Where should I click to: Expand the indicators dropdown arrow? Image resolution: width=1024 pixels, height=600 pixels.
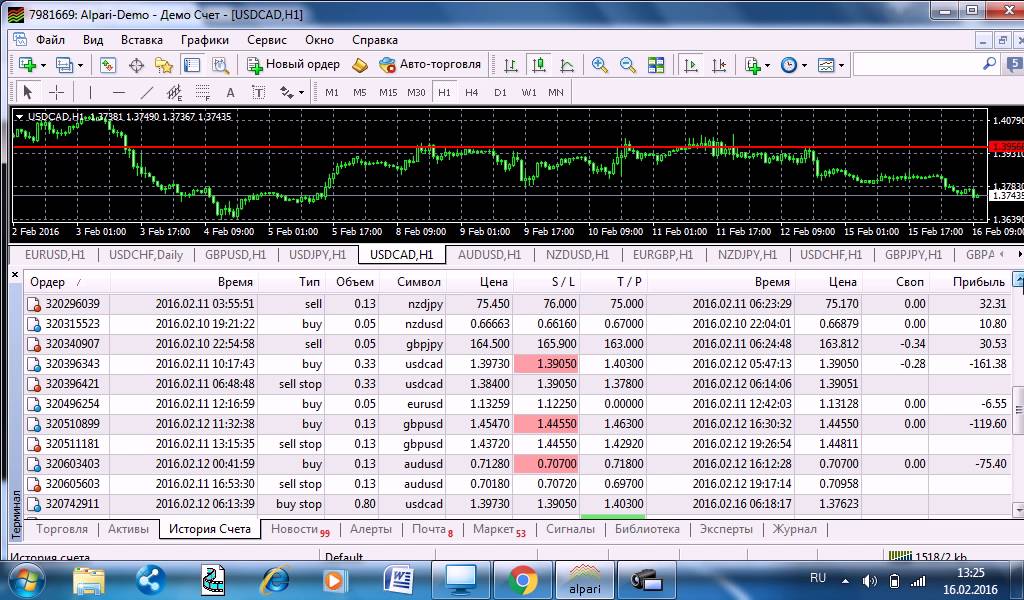pyautogui.click(x=767, y=65)
